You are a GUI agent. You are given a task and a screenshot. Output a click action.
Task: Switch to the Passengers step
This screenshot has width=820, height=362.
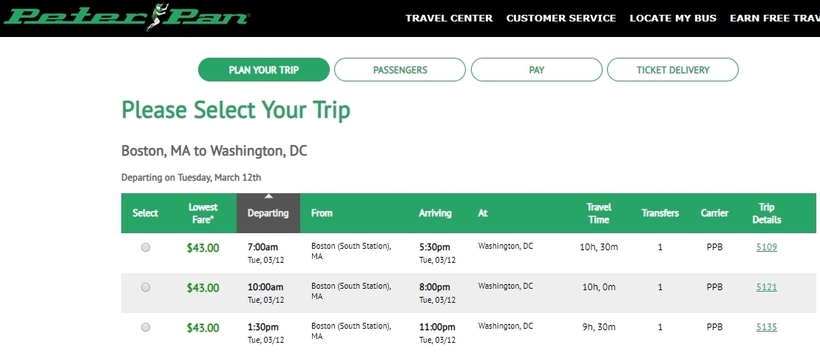click(400, 70)
